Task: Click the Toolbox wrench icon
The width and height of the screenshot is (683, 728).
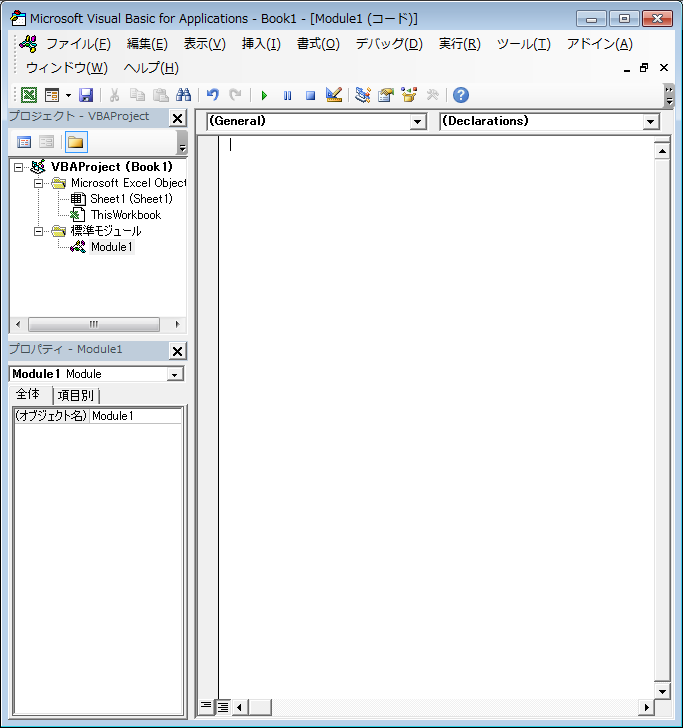Action: tap(432, 95)
